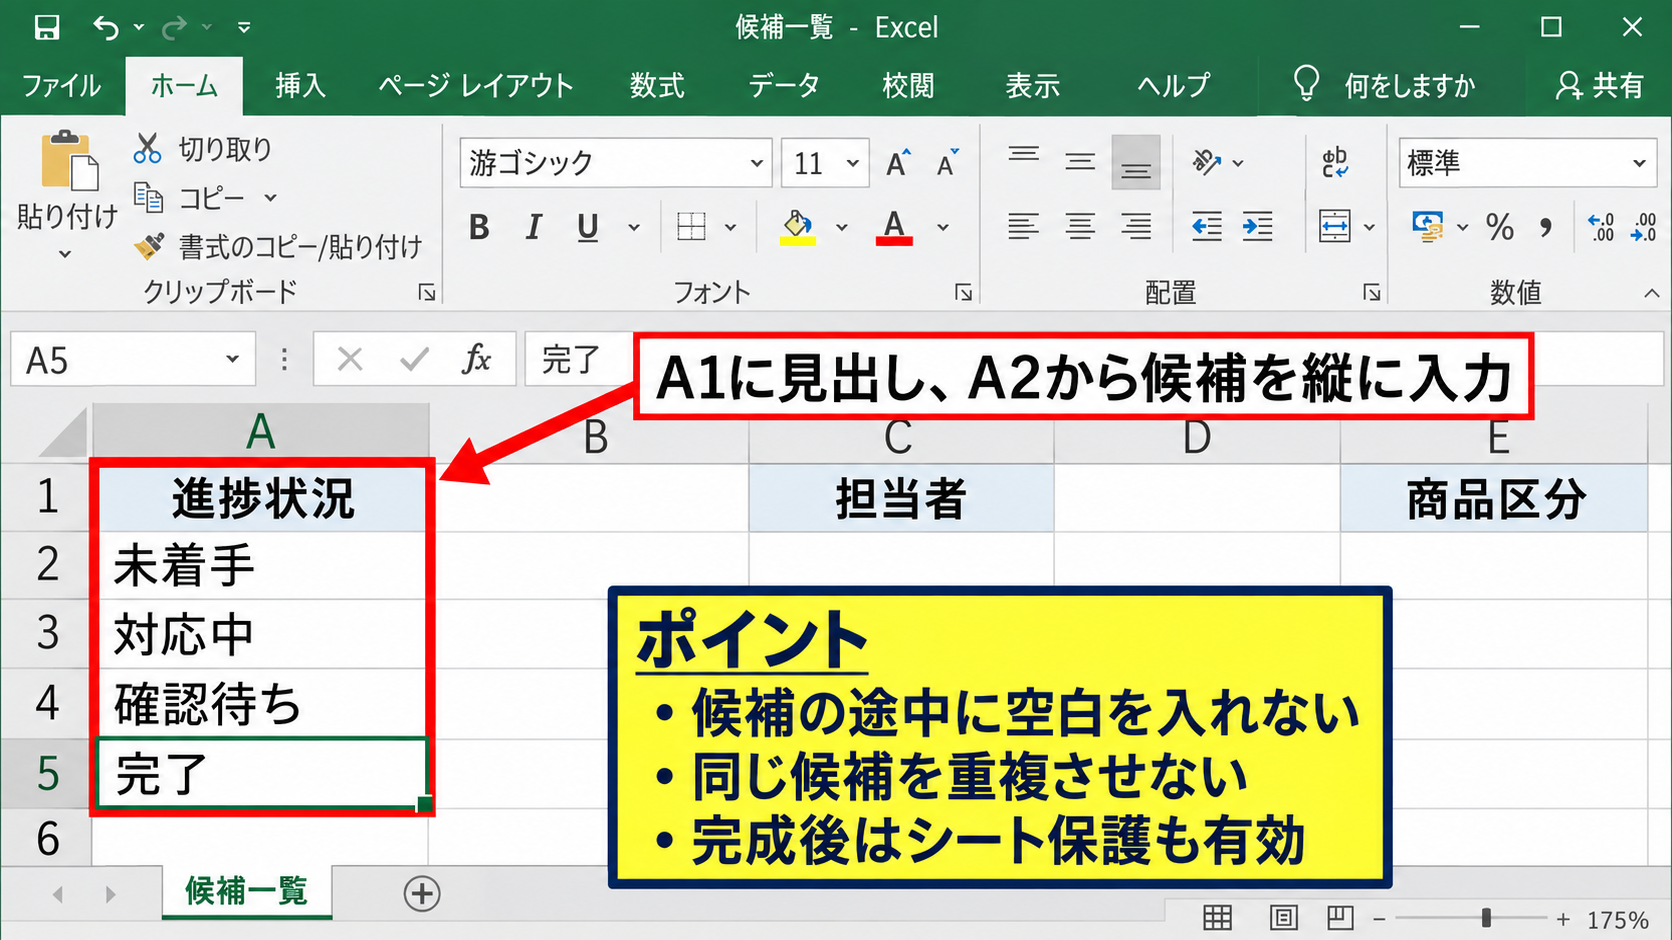This screenshot has height=940, width=1672.
Task: Apply cell borders icon
Action: point(691,227)
